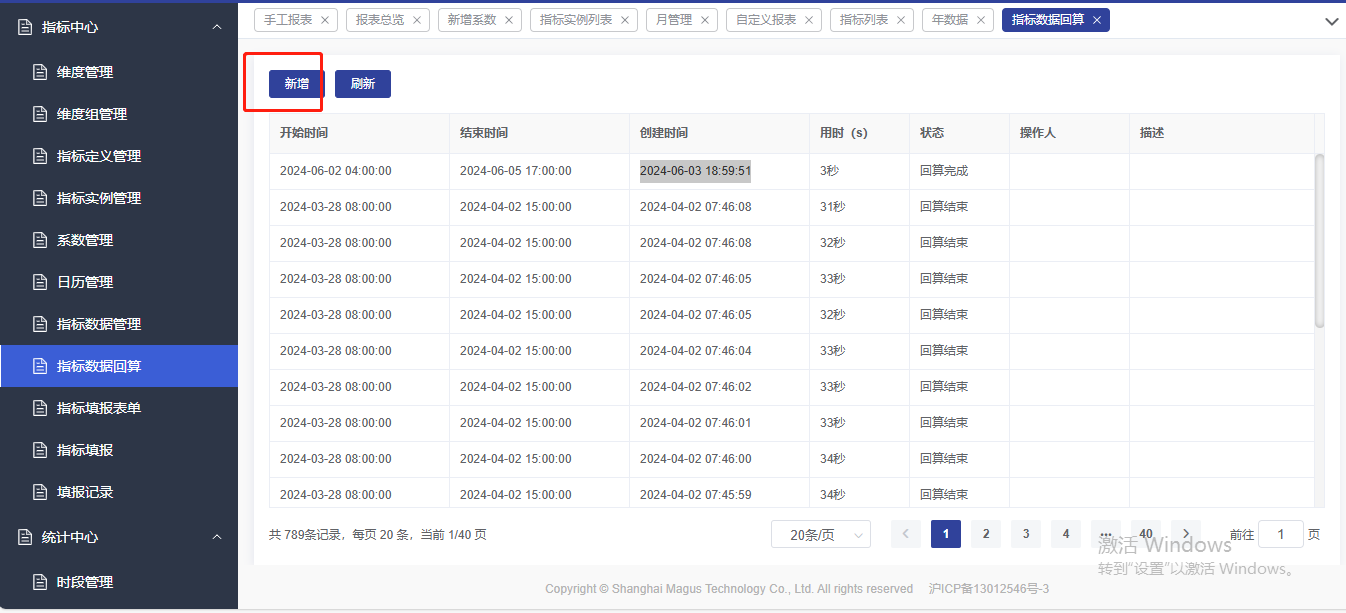Viewport: 1346px width, 613px height.
Task: Click previous page arrow in pagination
Action: [906, 534]
